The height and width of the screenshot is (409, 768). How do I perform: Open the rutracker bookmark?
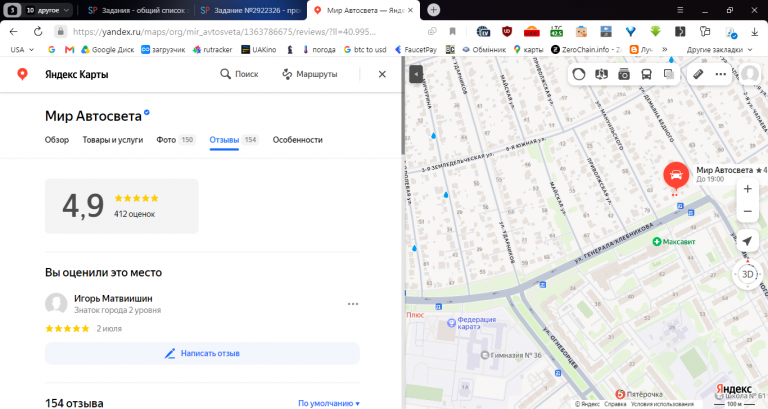pos(213,49)
